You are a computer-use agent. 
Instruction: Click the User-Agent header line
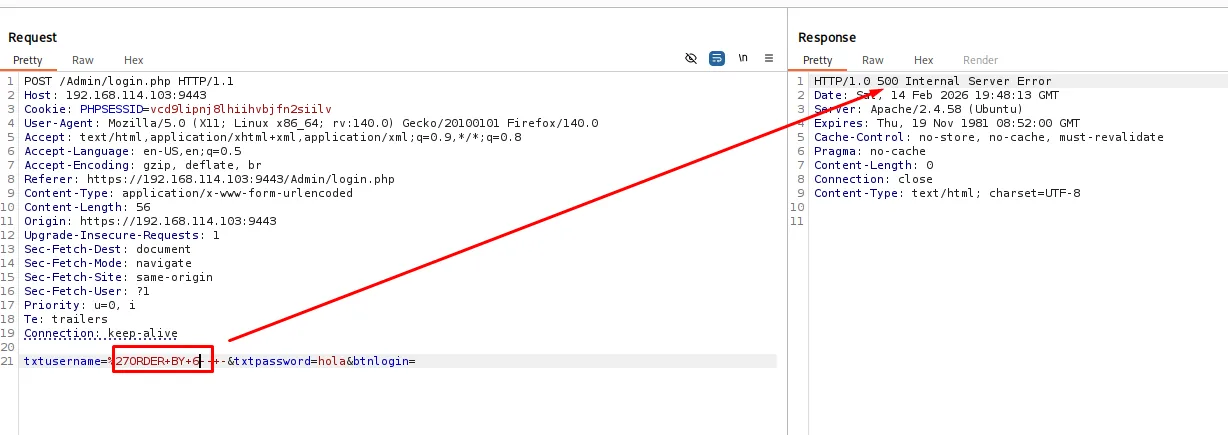pos(311,123)
